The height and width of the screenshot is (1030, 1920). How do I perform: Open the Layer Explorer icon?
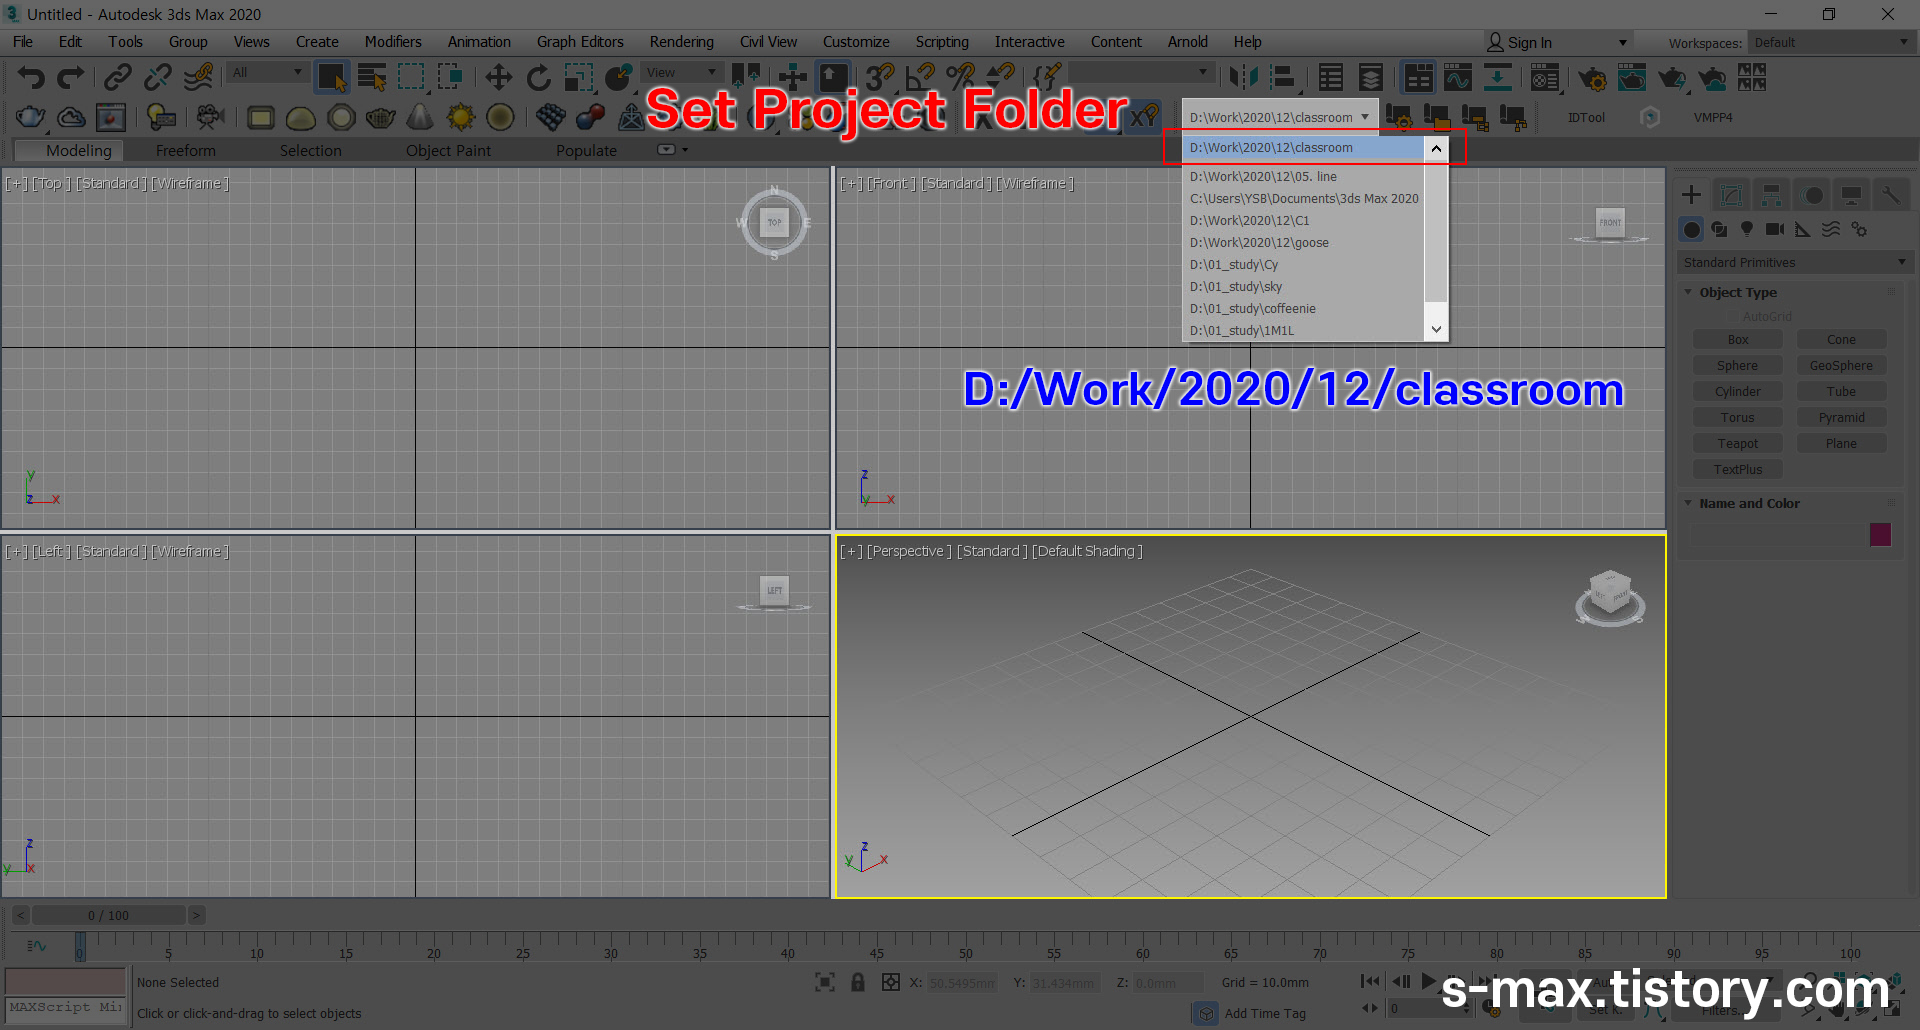click(1371, 77)
